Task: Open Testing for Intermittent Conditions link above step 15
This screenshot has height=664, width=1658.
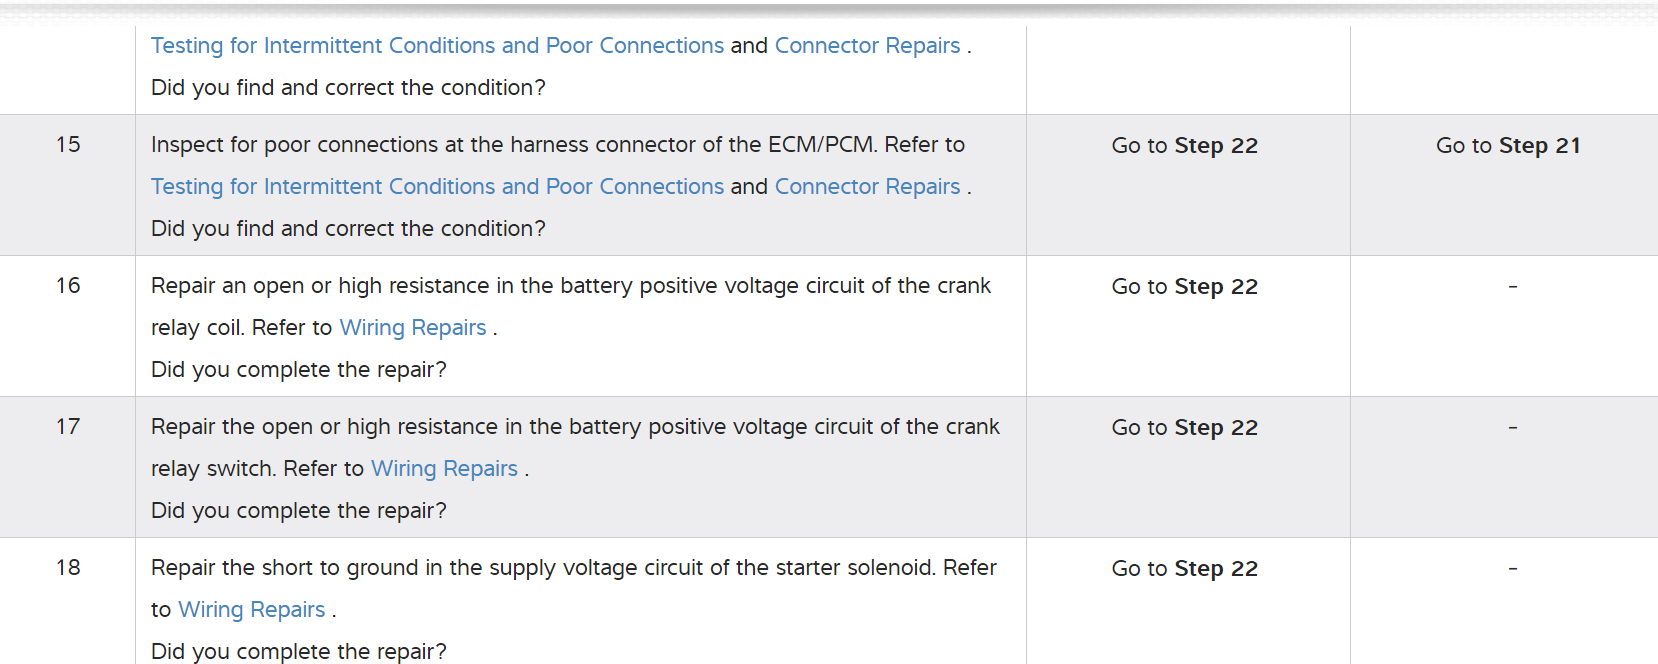Action: point(437,46)
